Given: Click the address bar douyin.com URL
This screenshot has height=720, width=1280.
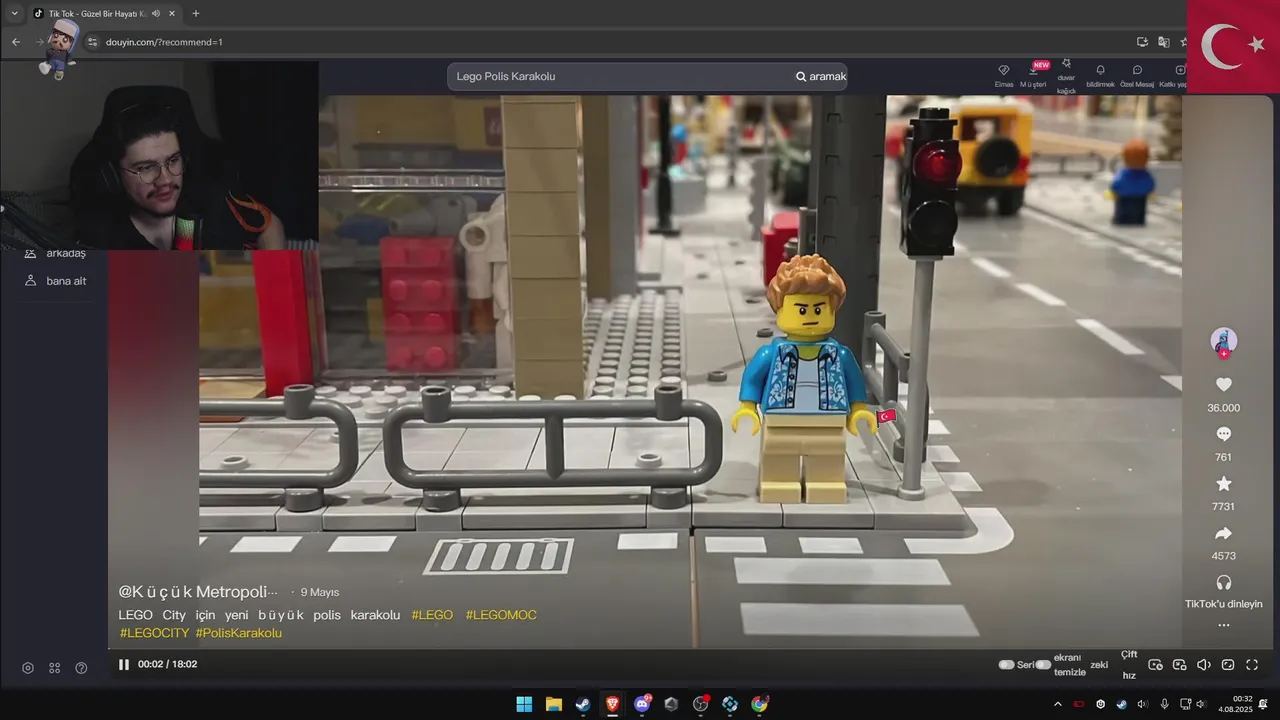Looking at the screenshot, I should click(164, 42).
